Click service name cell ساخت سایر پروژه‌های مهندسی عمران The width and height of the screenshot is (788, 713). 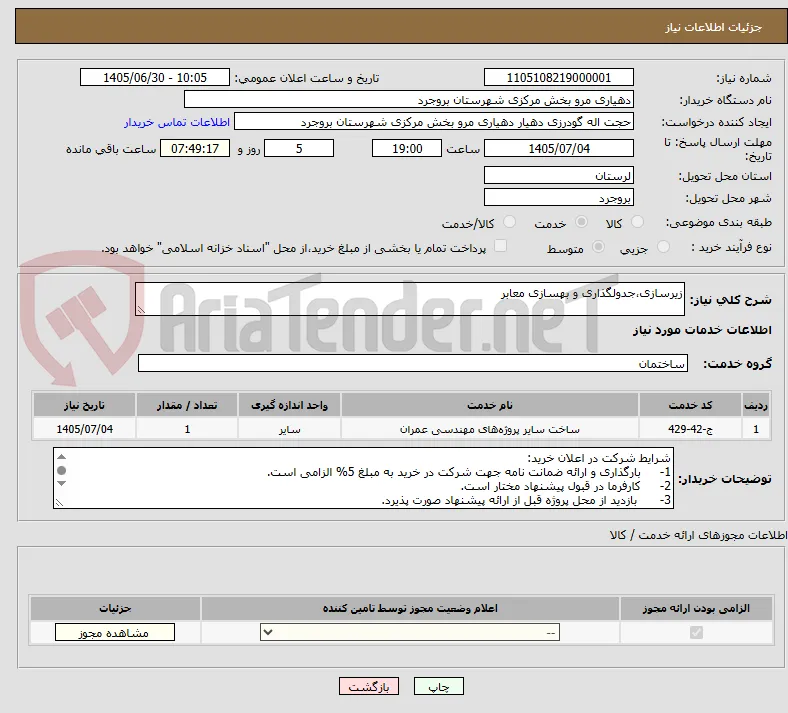(x=489, y=429)
